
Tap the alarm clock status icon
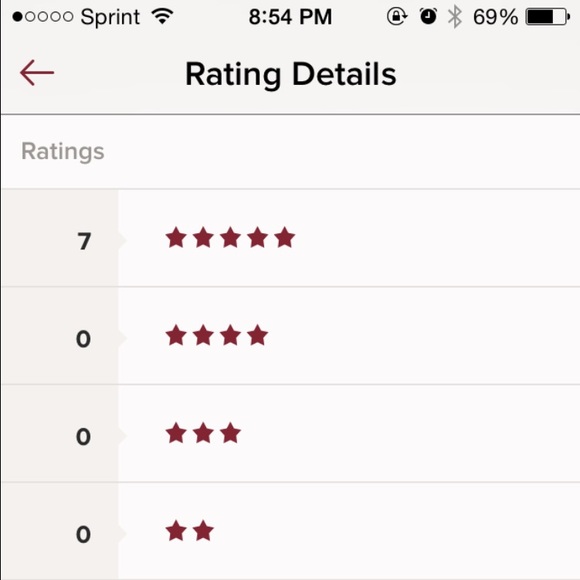[x=428, y=17]
